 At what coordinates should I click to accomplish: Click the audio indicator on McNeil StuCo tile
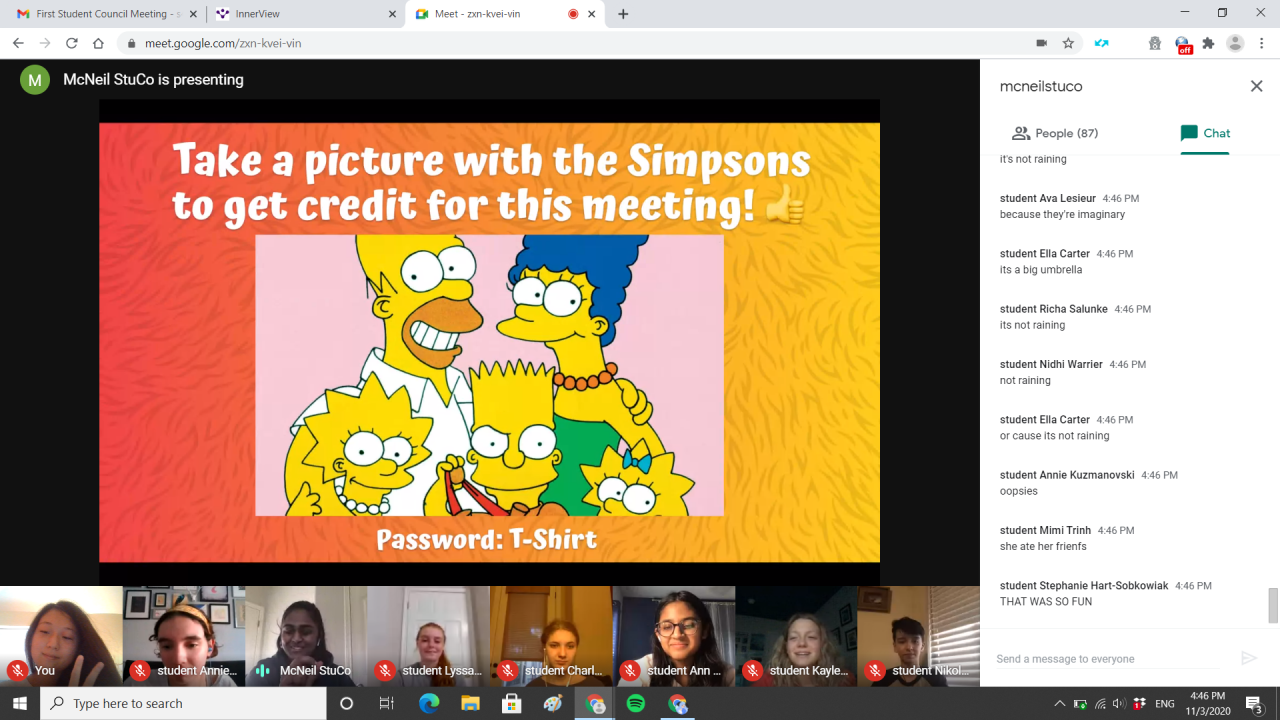(263, 670)
